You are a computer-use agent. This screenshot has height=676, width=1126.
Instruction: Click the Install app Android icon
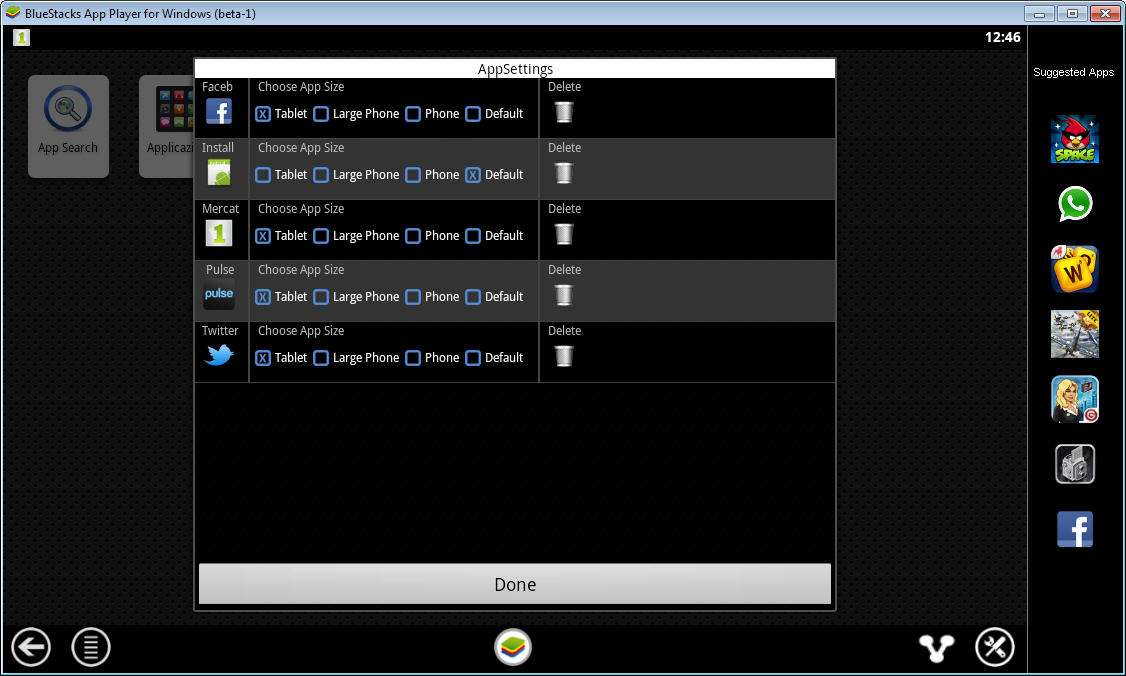pyautogui.click(x=218, y=172)
